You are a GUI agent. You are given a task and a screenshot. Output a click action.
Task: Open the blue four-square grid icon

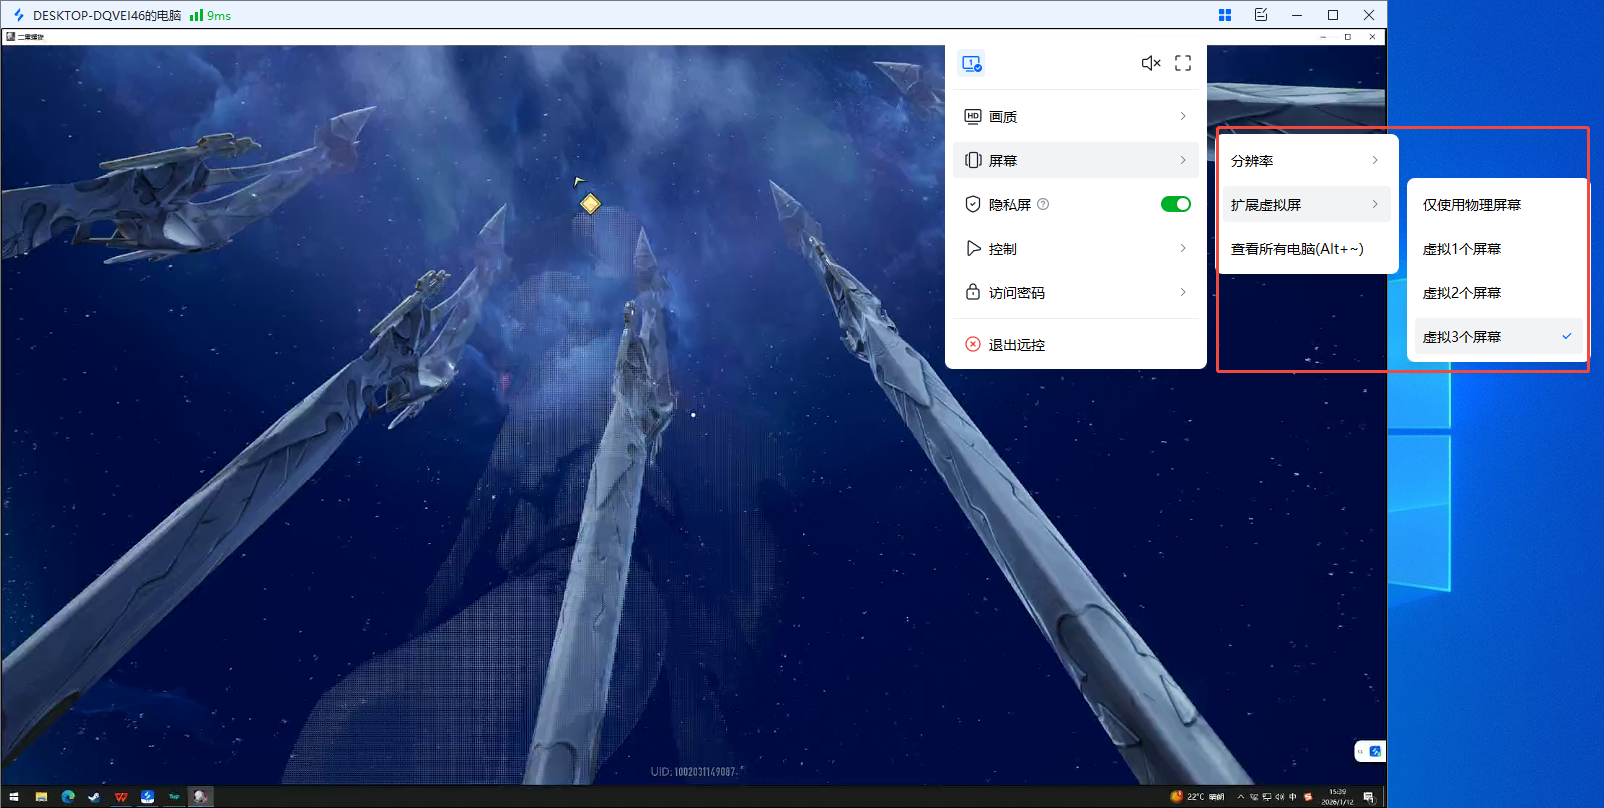(x=1225, y=15)
